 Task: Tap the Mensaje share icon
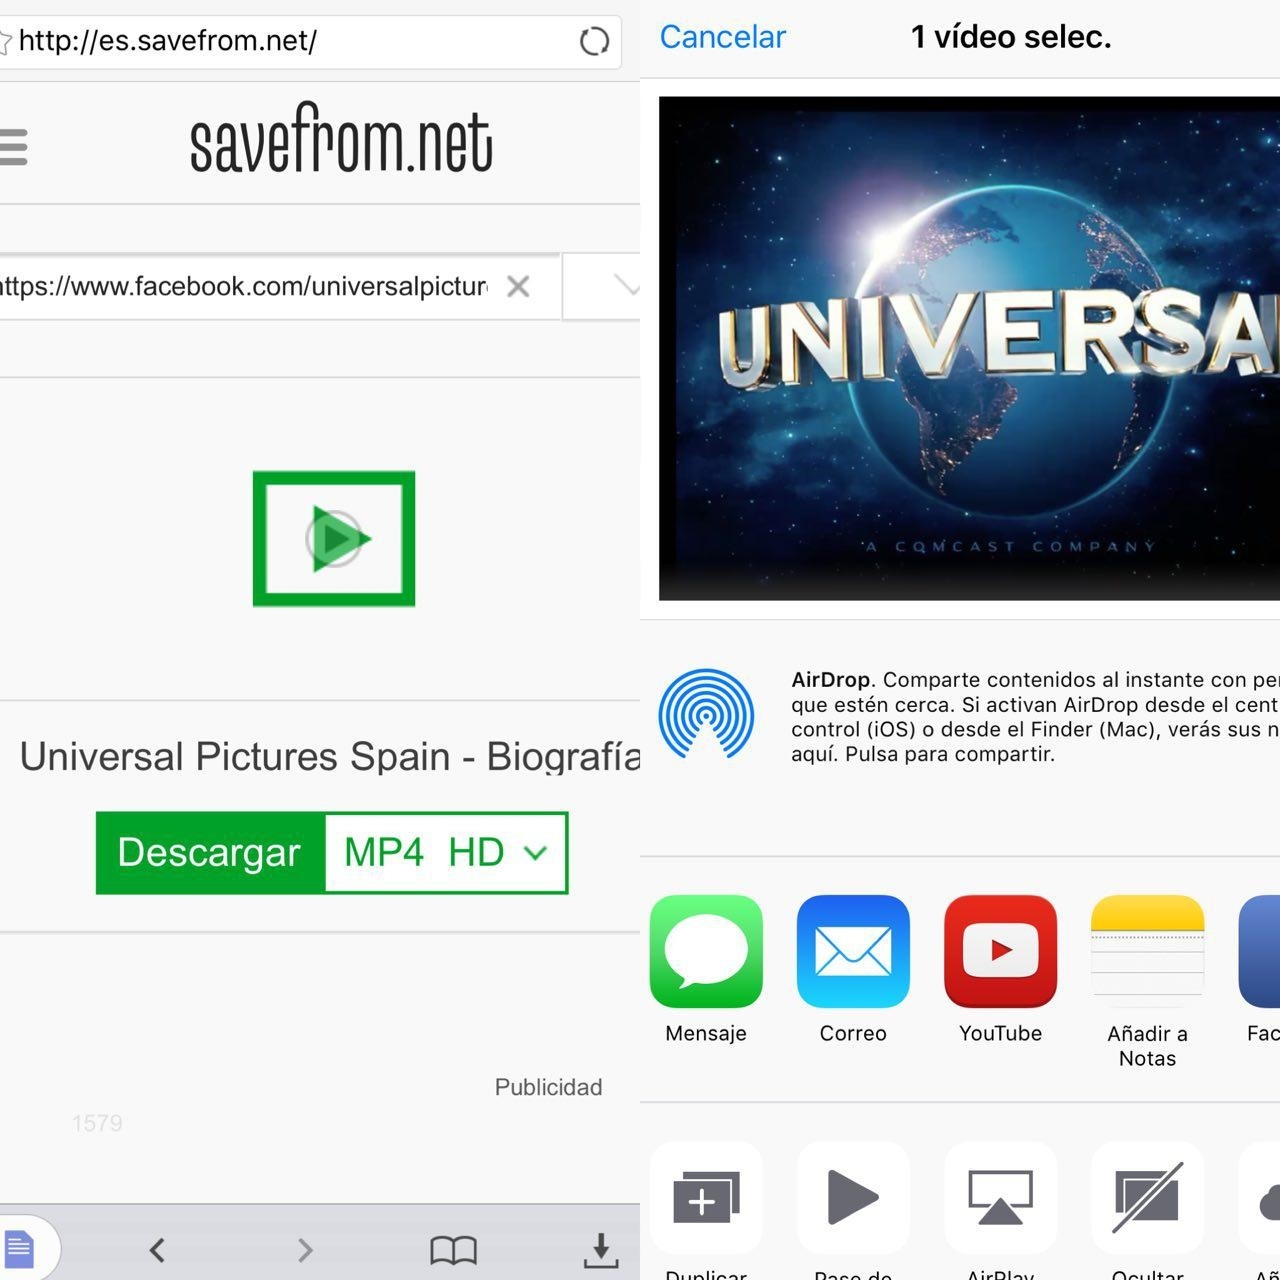coord(706,952)
